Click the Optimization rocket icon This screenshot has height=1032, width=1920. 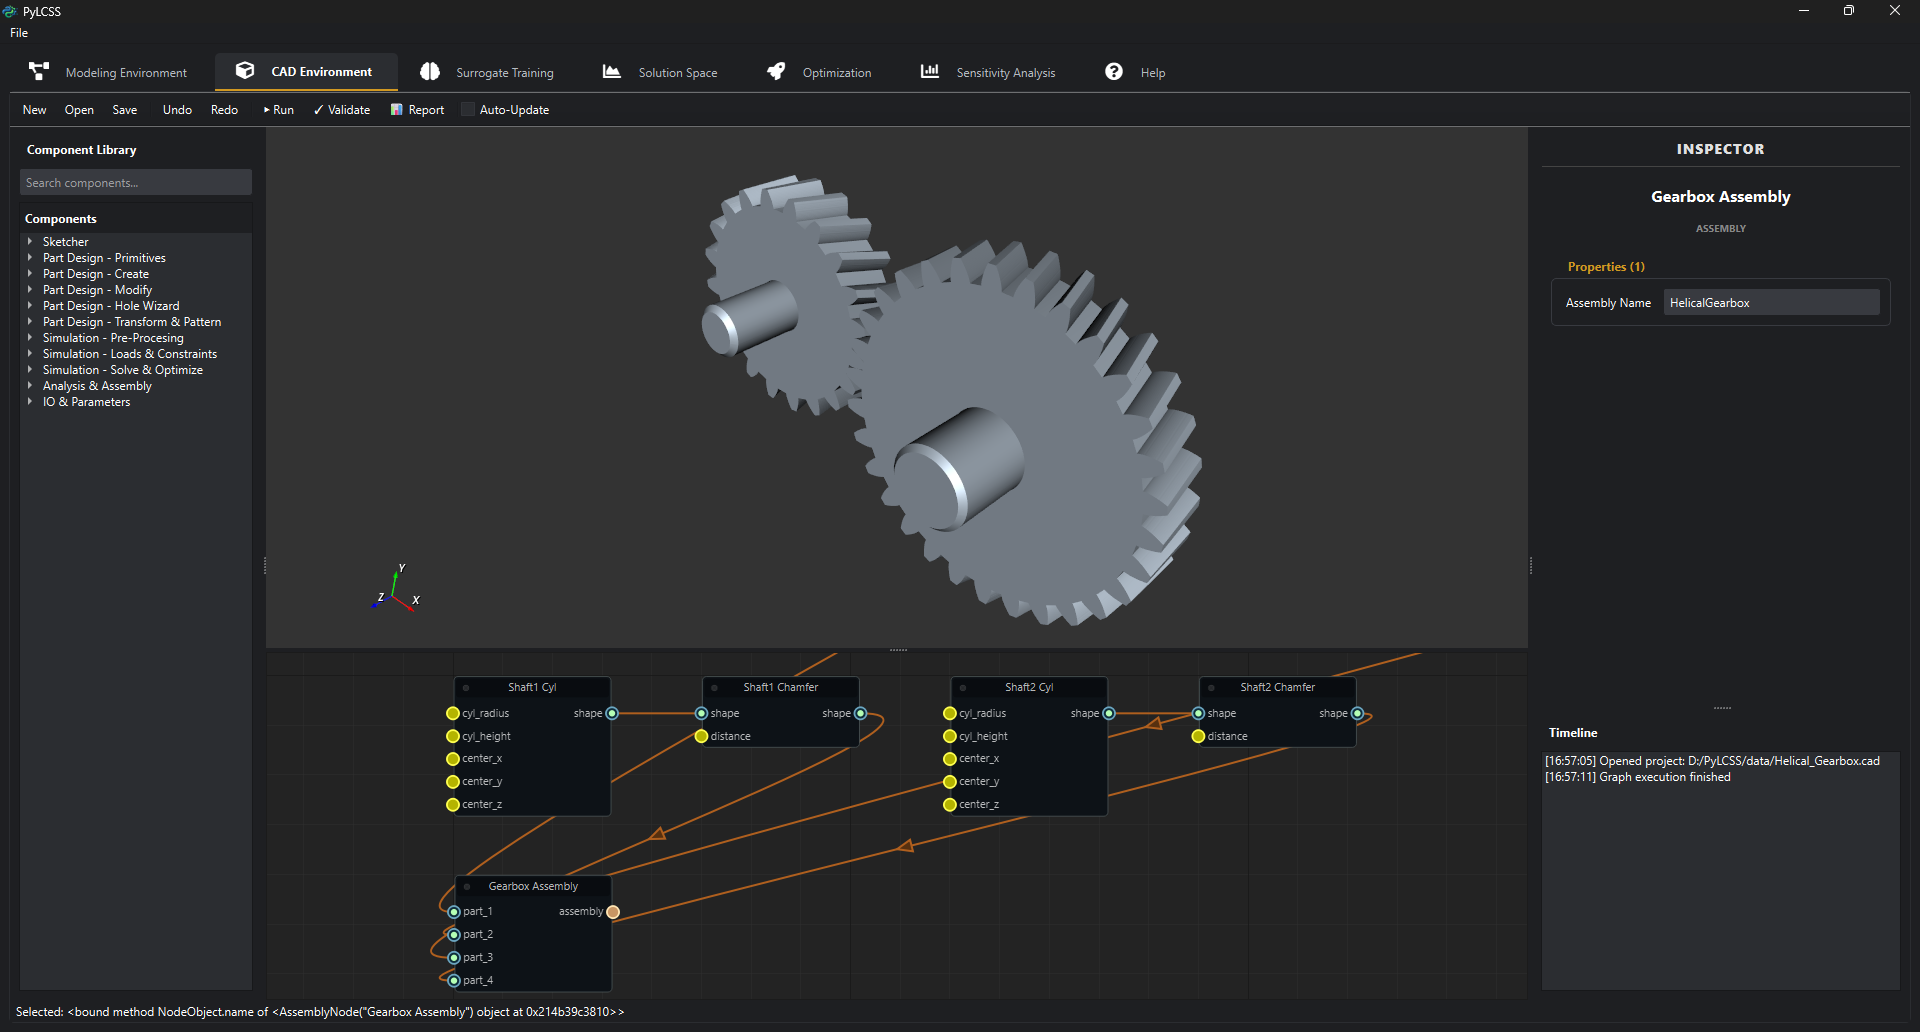pyautogui.click(x=776, y=71)
